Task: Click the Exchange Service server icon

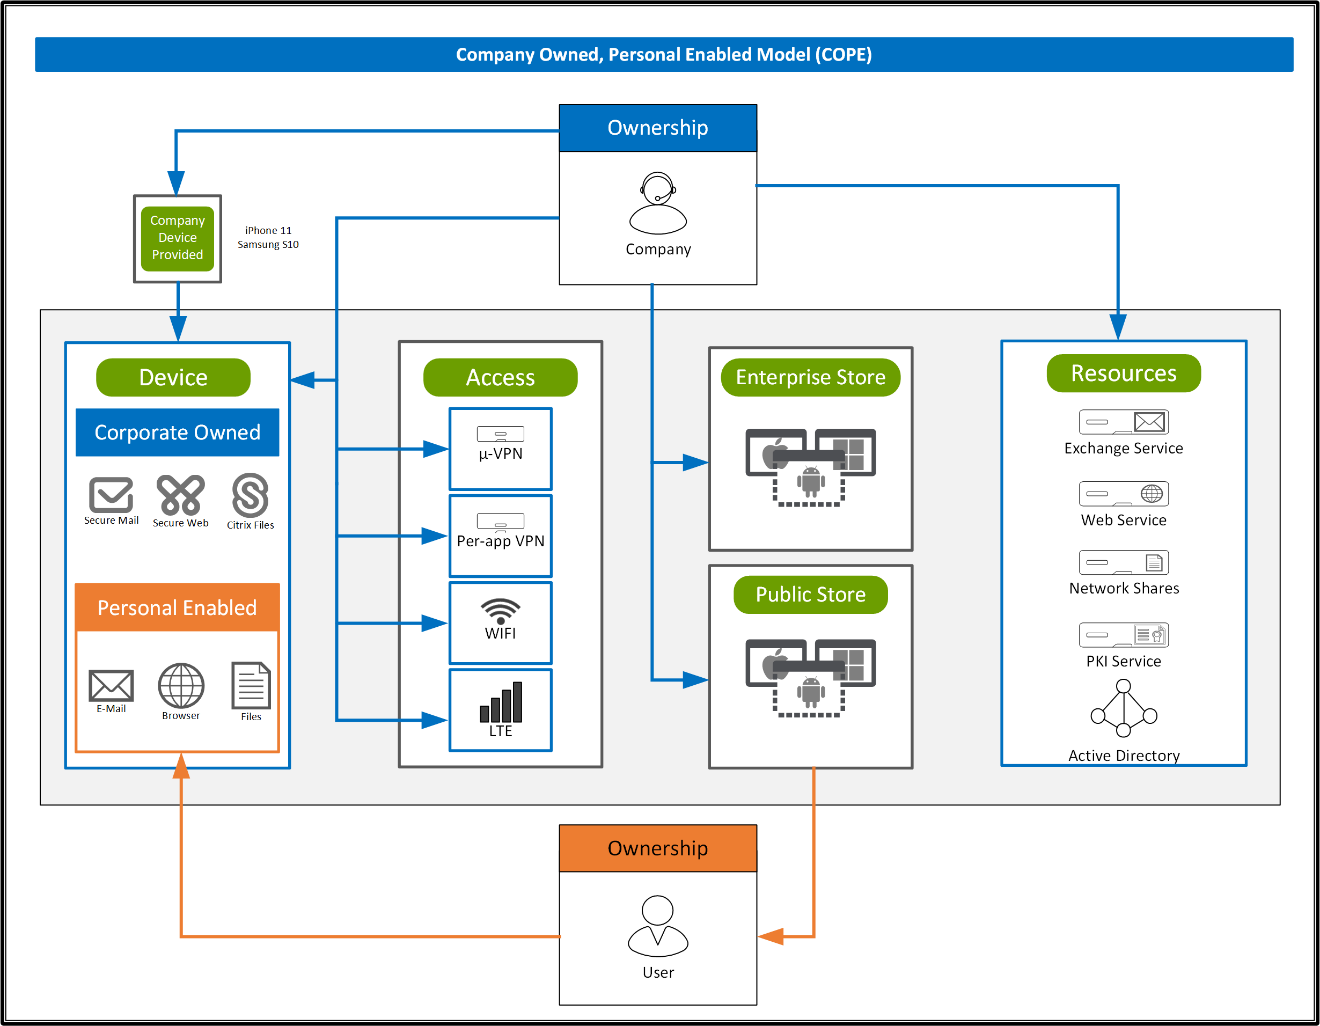Action: tap(1124, 422)
